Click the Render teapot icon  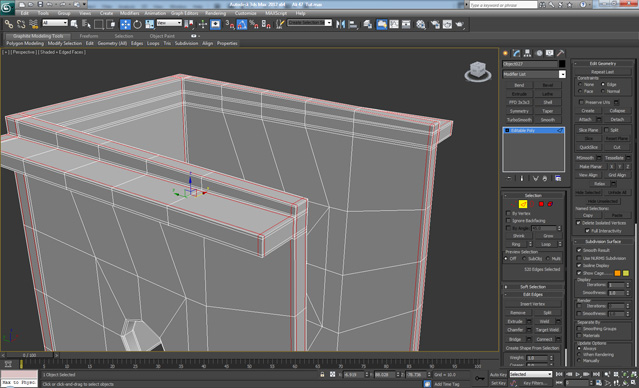[x=460, y=24]
